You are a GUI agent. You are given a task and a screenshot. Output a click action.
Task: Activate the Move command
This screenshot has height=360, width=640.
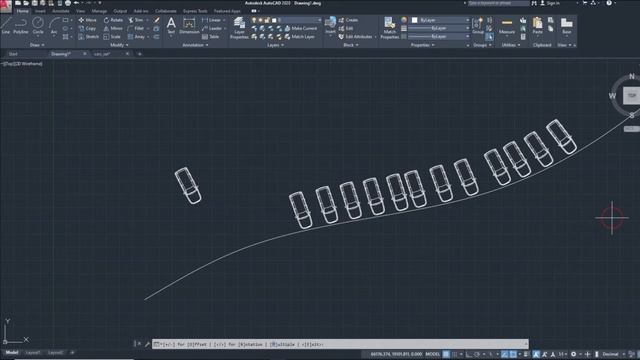(x=88, y=20)
